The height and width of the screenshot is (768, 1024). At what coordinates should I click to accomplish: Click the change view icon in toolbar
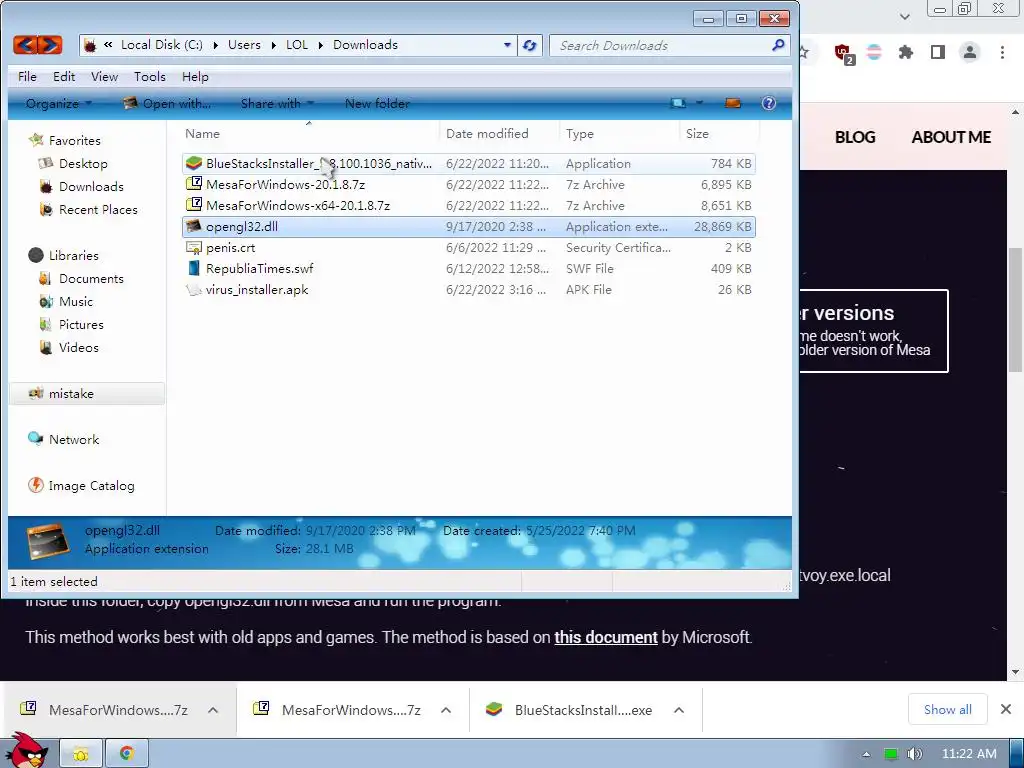(679, 103)
